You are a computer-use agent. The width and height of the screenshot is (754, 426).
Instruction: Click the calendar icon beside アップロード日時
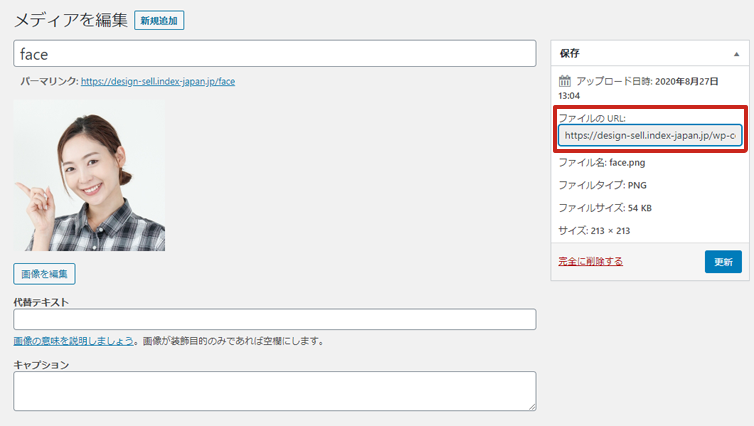click(x=565, y=80)
